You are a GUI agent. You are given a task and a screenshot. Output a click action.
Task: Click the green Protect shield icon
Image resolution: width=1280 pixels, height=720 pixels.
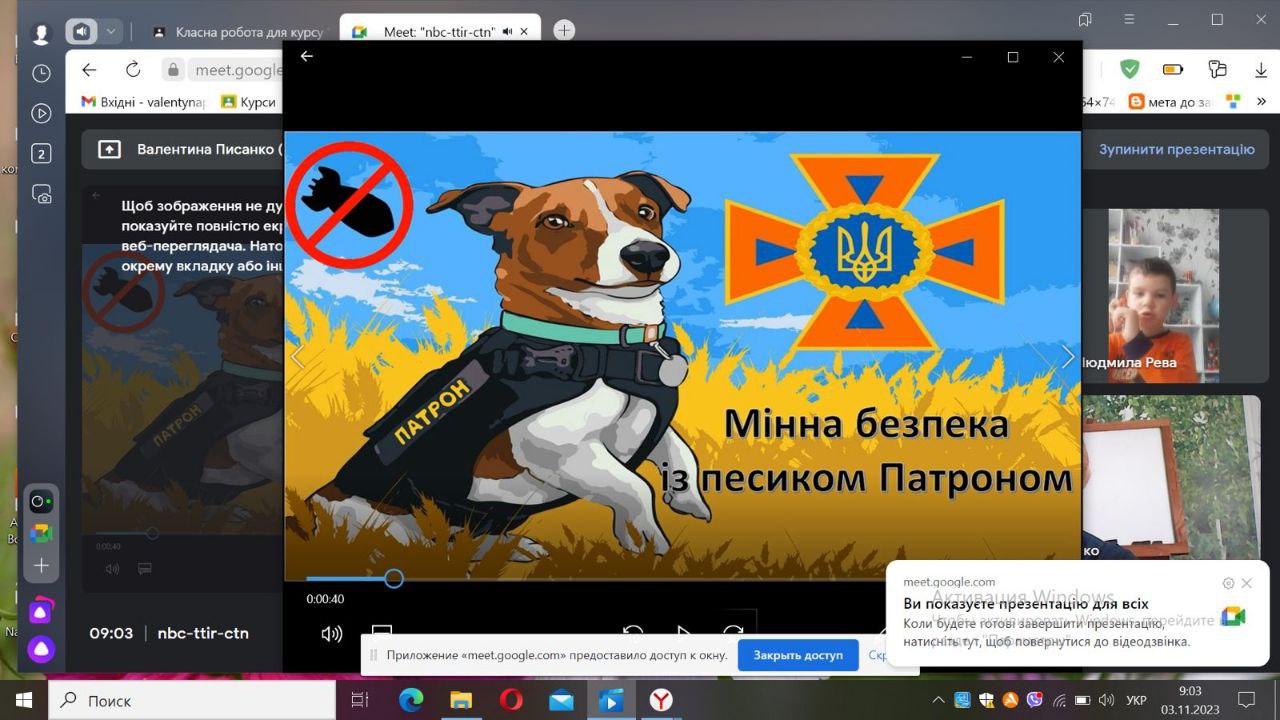coord(1129,69)
